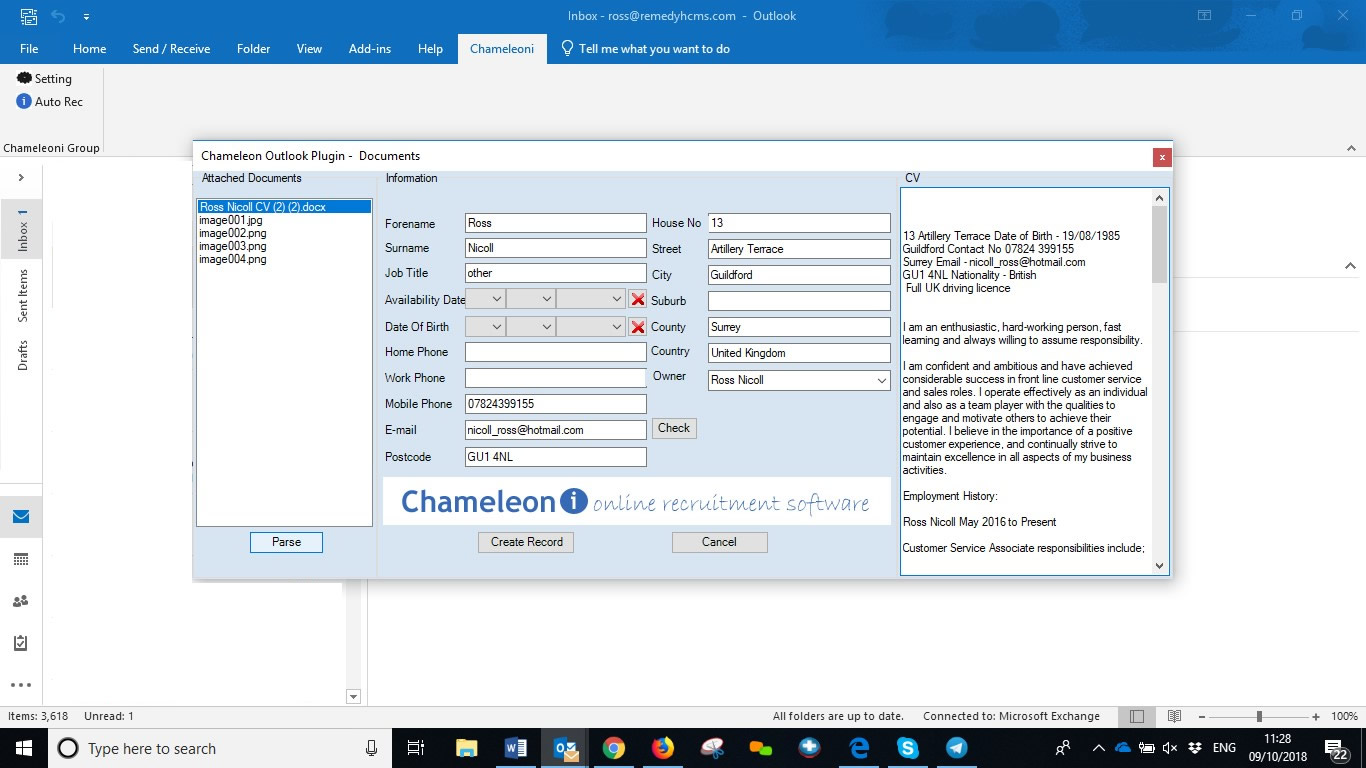The height and width of the screenshot is (768, 1366).
Task: Select image001.jpg in Attached Documents
Action: tap(231, 220)
